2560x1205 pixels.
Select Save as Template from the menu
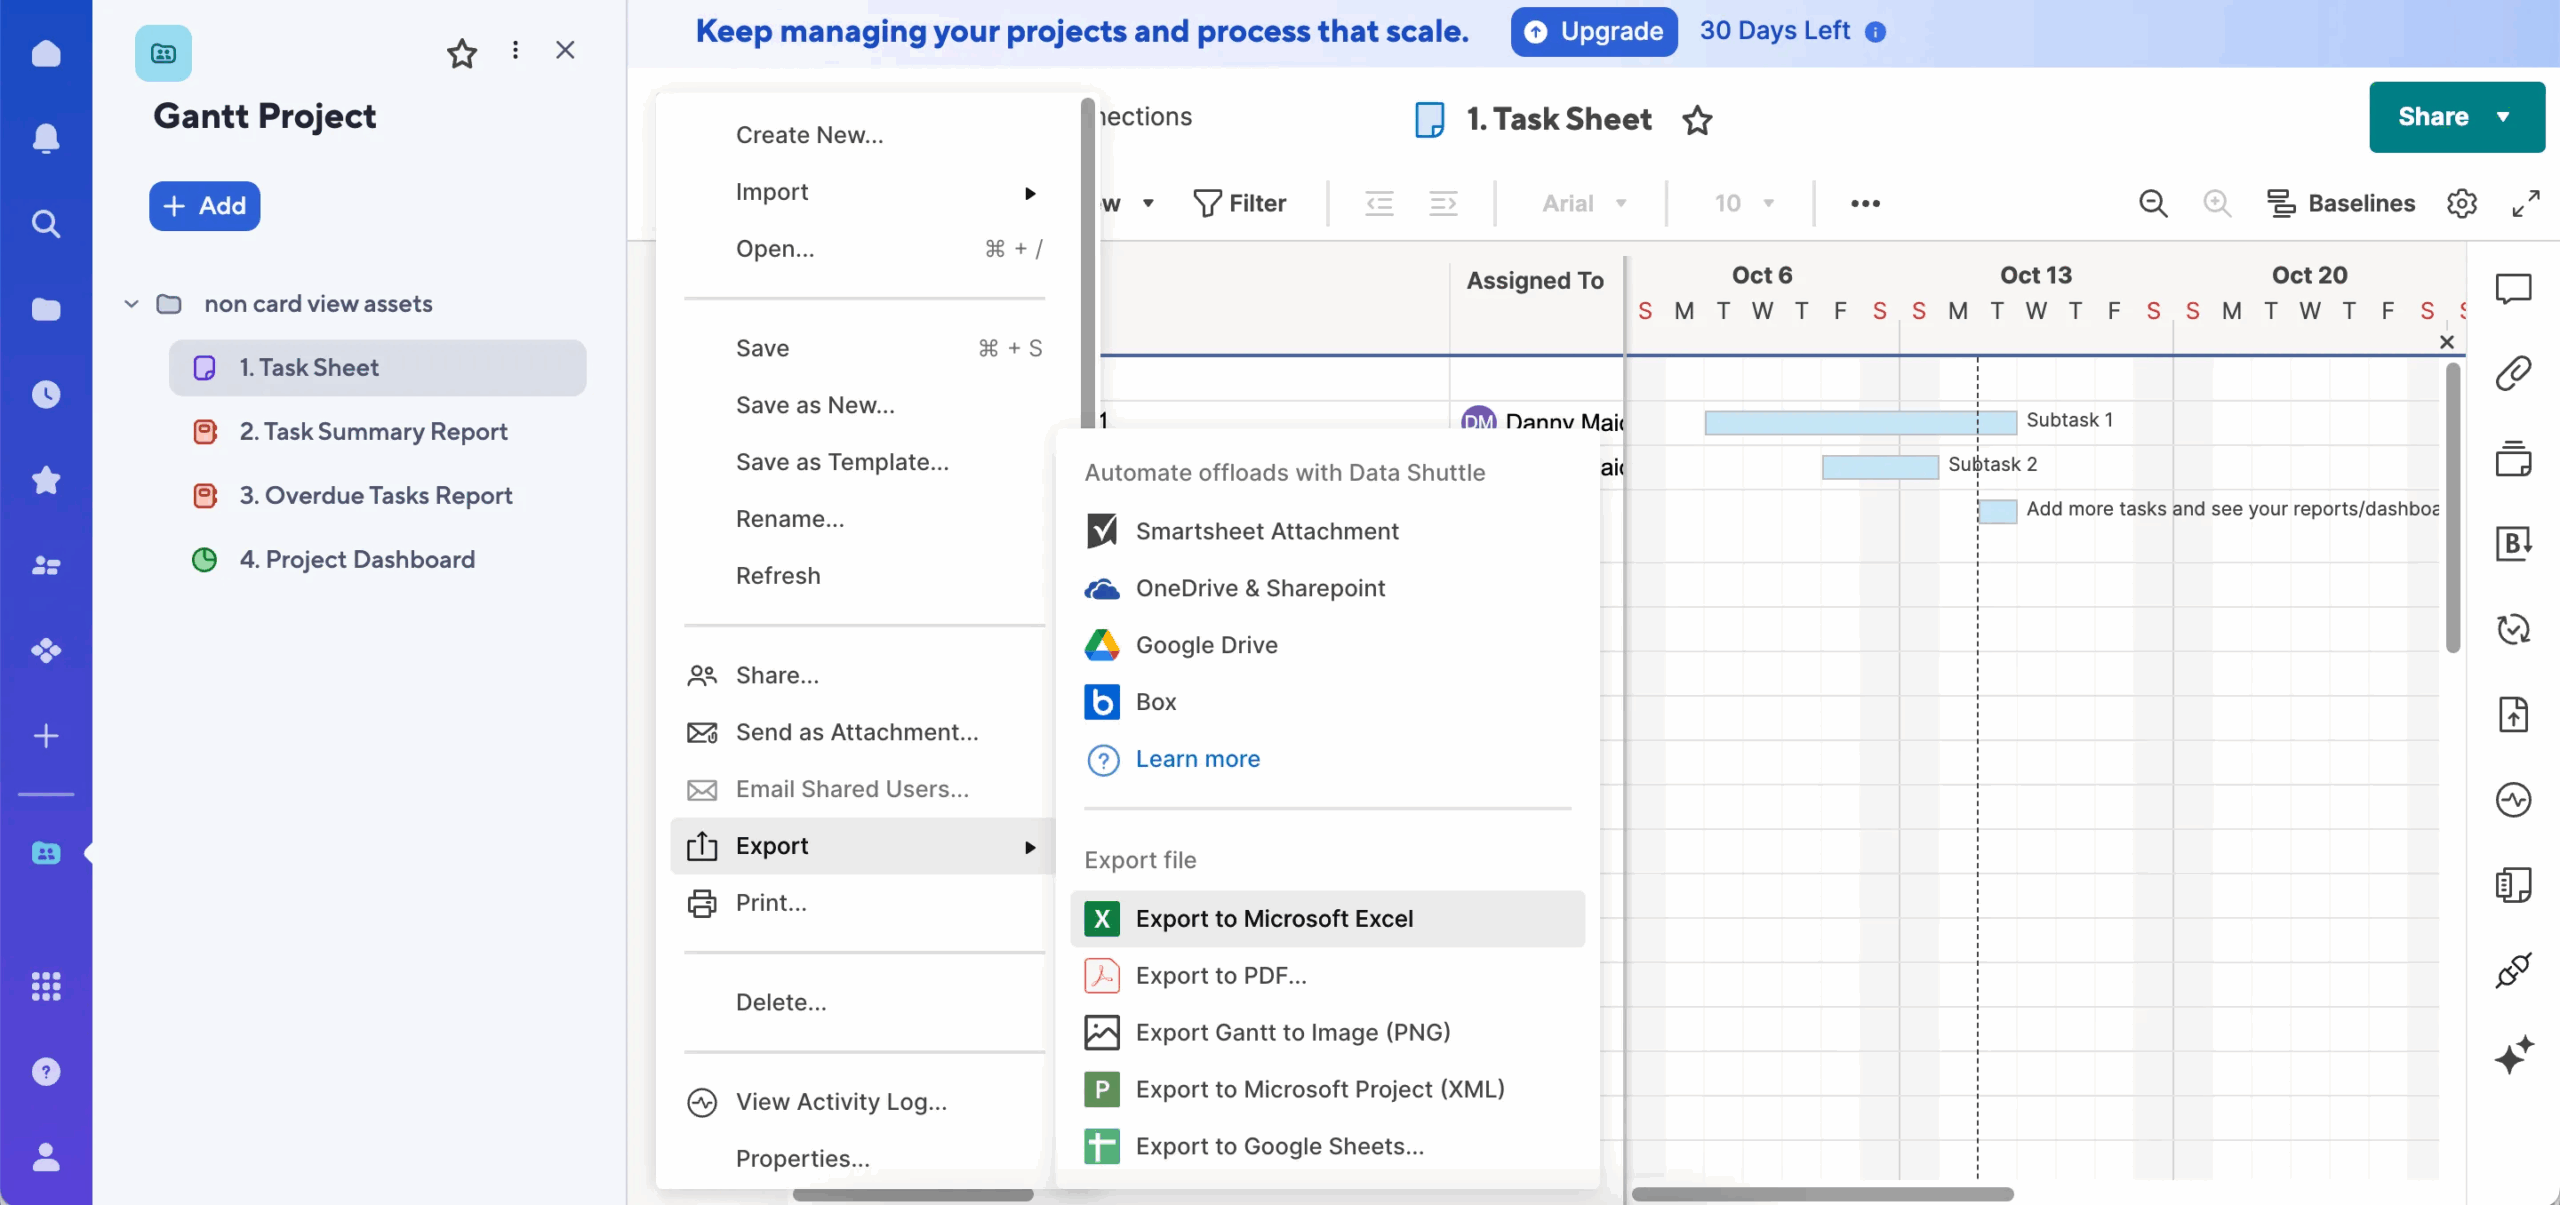[x=841, y=462]
